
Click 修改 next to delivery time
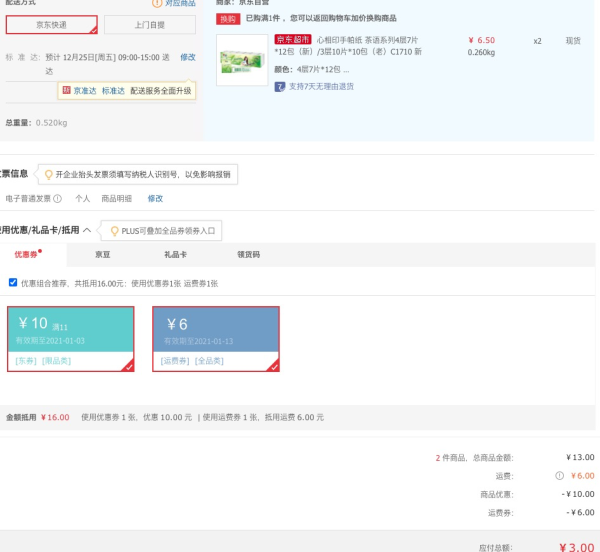pos(188,57)
